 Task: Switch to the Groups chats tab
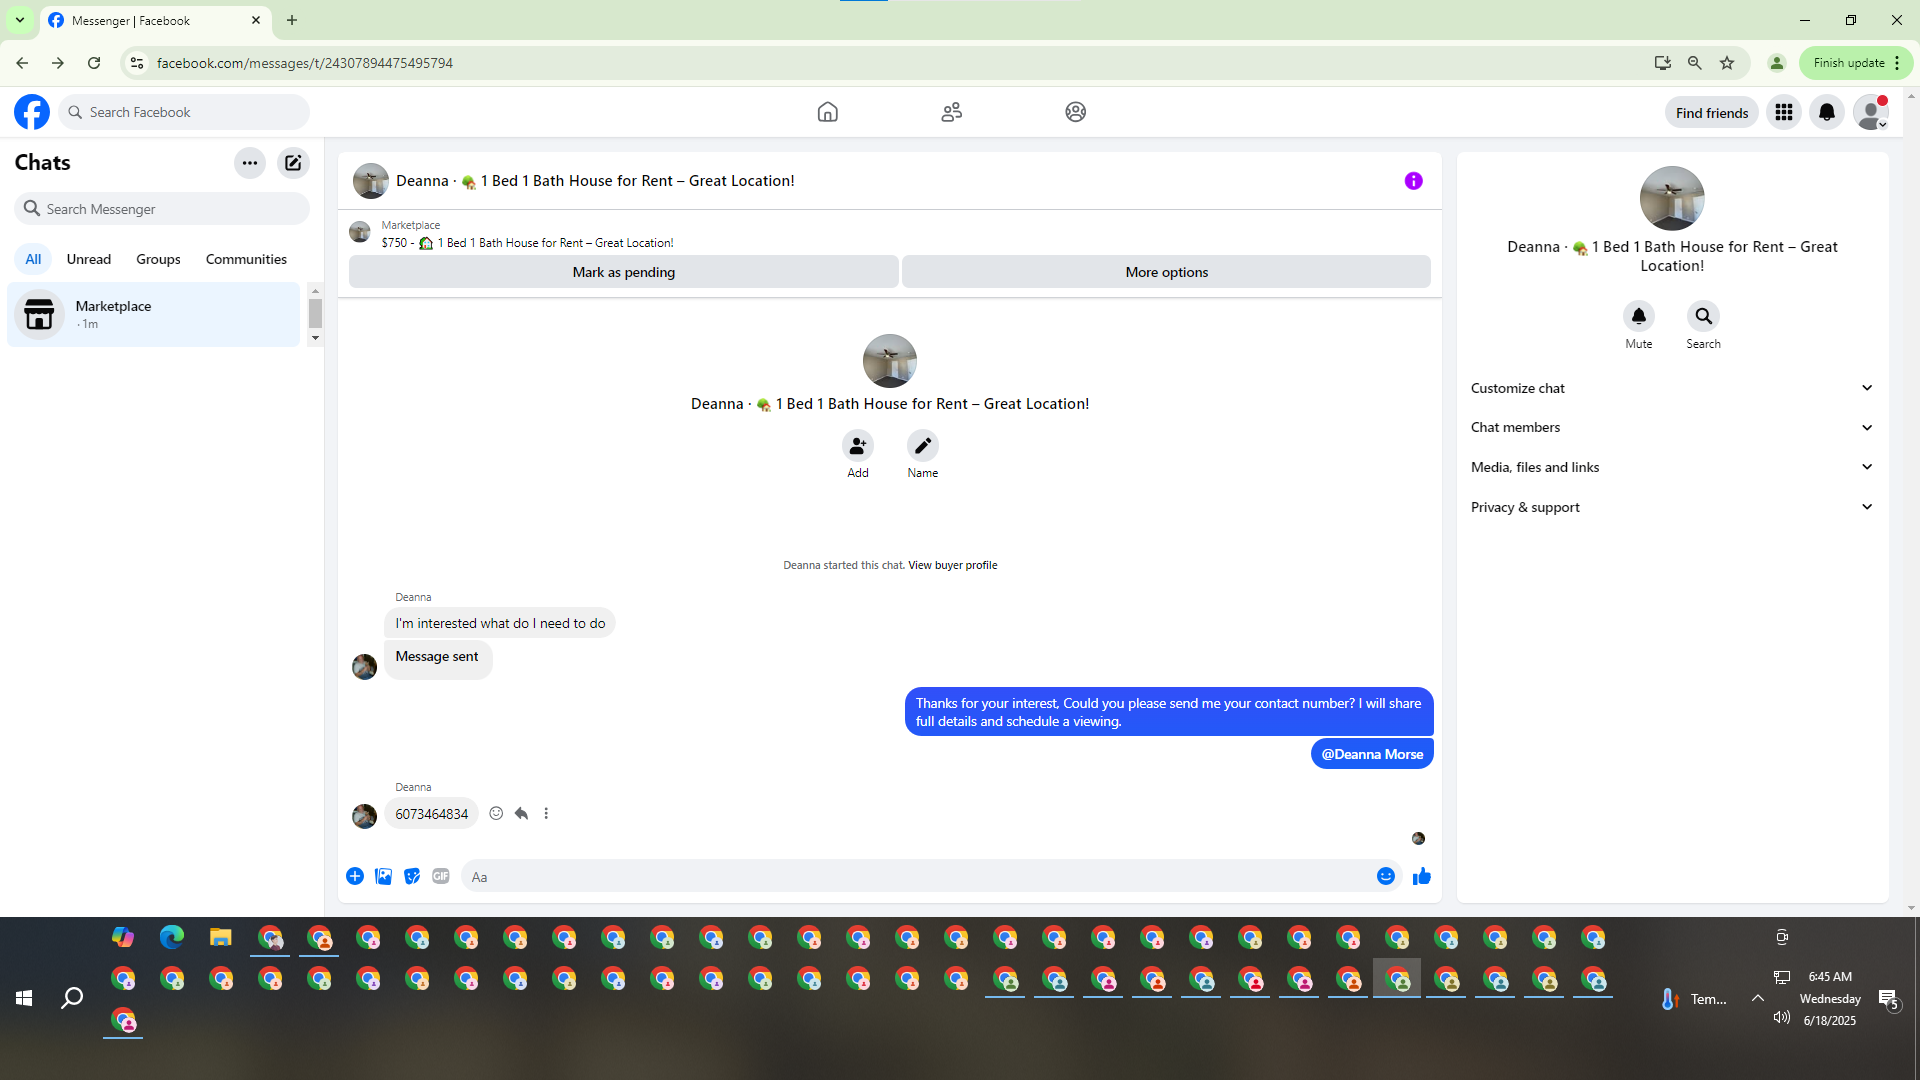tap(159, 260)
